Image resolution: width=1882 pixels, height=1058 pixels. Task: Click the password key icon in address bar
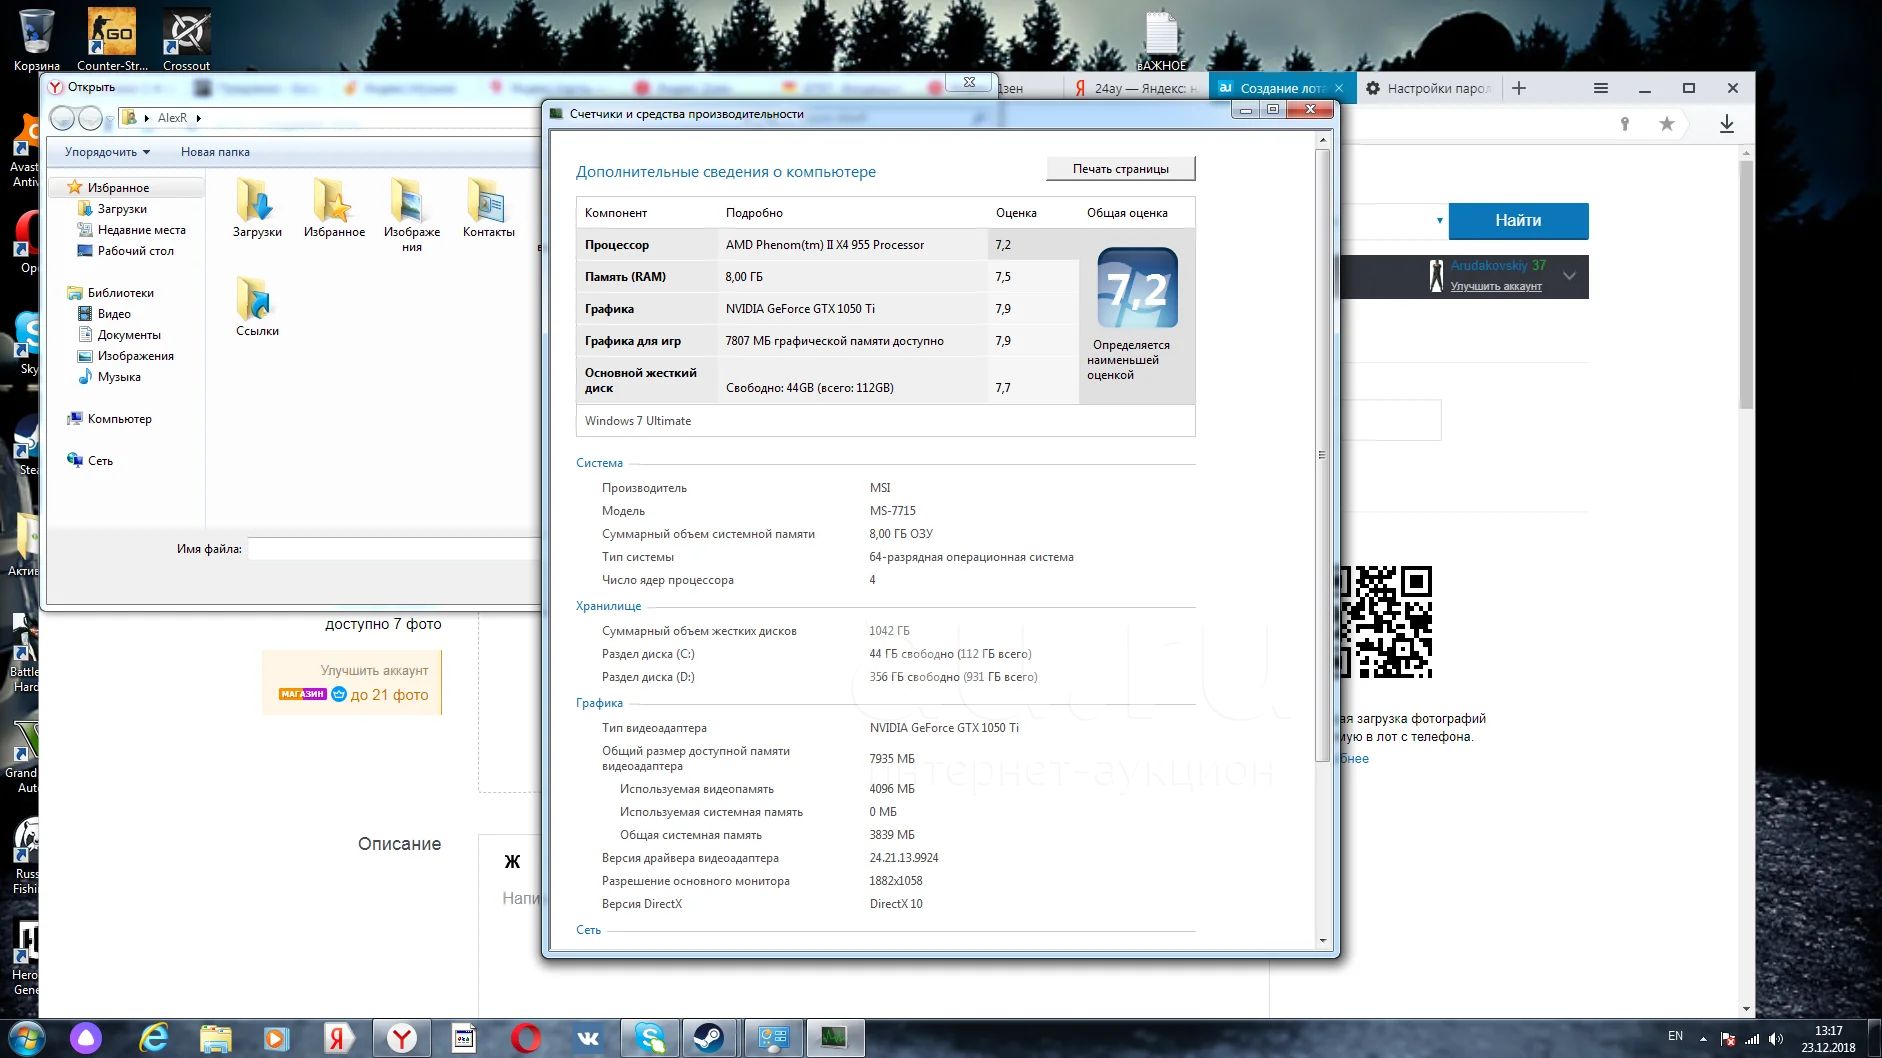[x=1625, y=124]
